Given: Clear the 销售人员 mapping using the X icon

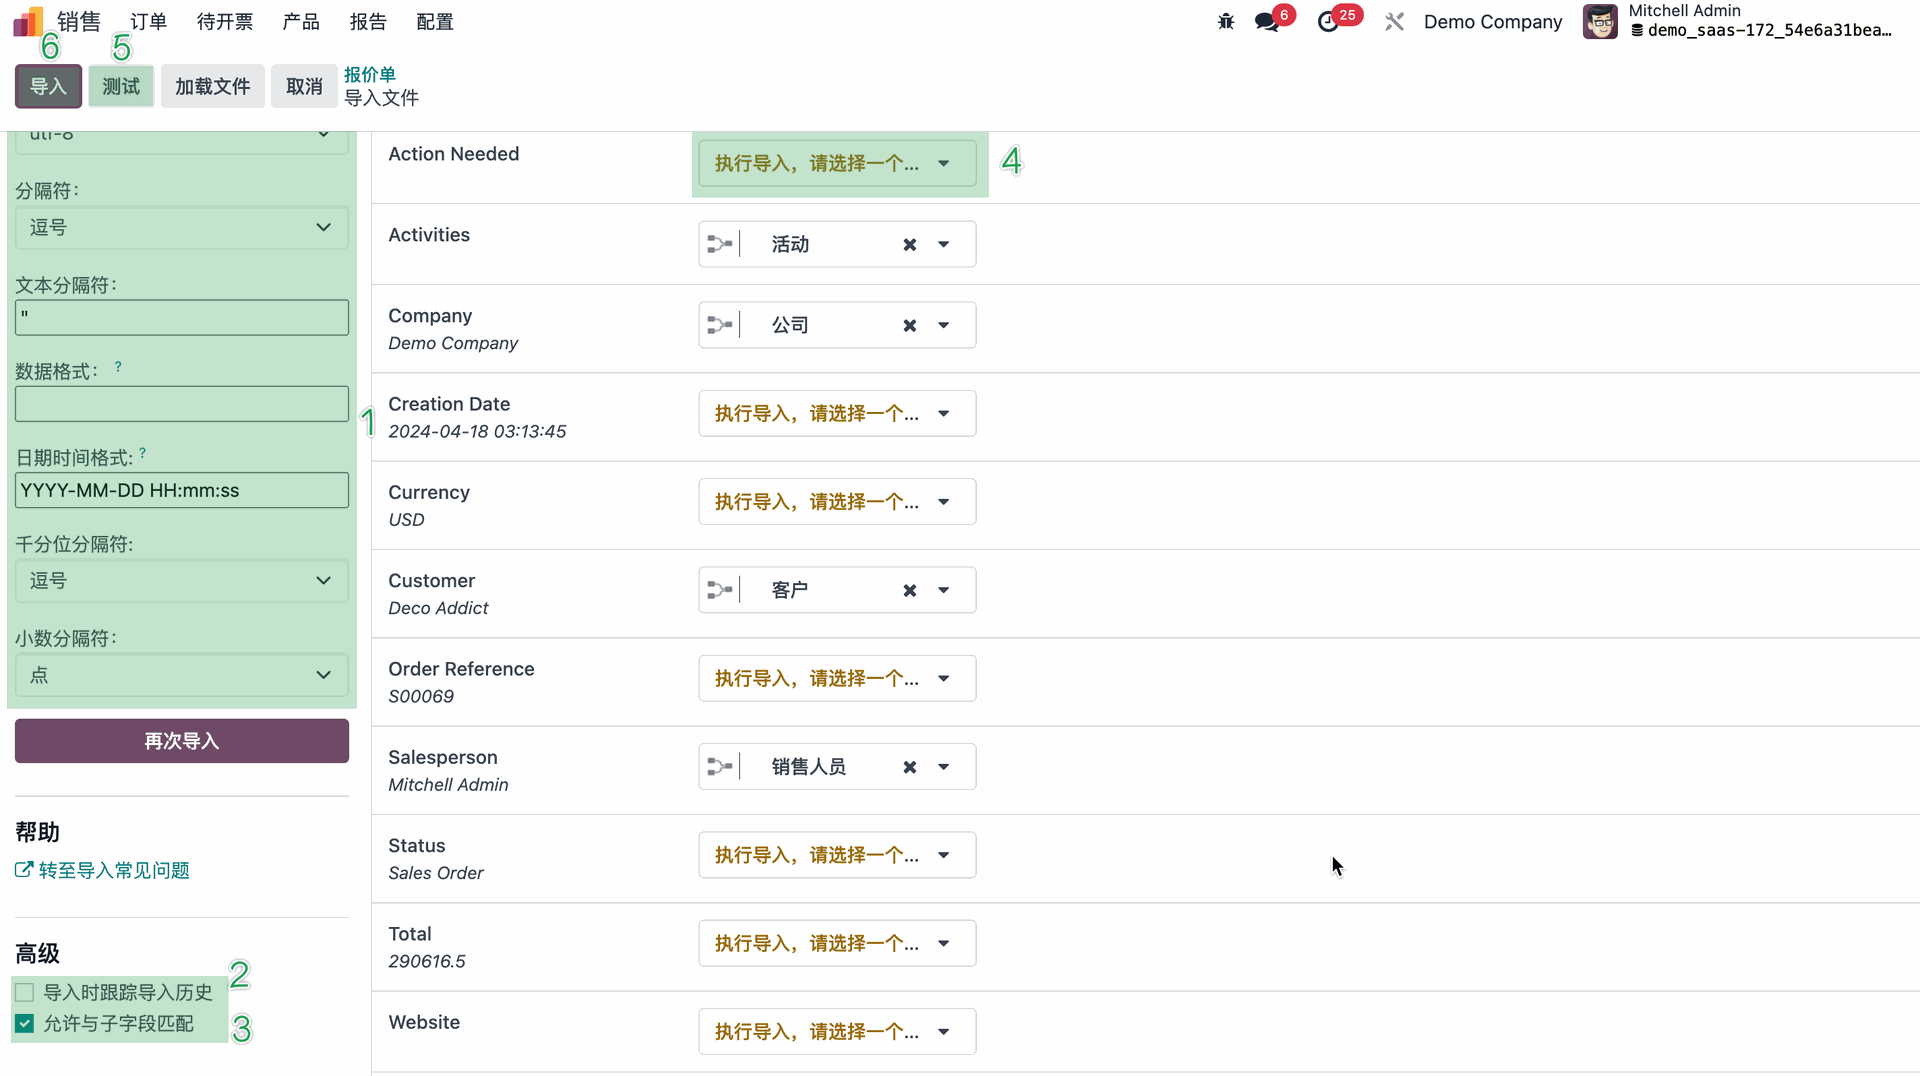Looking at the screenshot, I should click(x=909, y=767).
